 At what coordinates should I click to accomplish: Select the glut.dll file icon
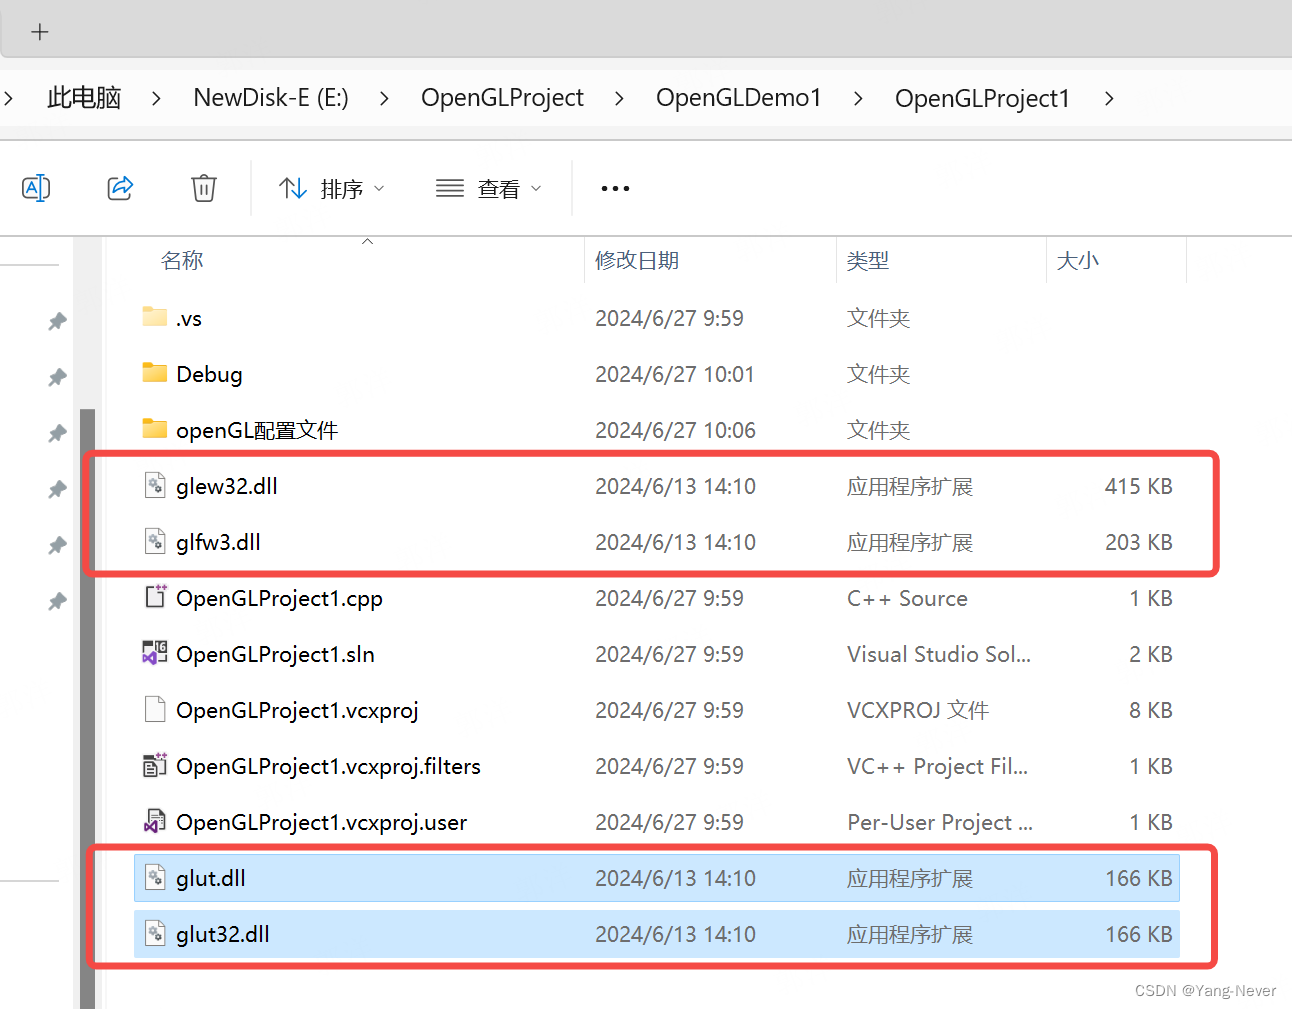point(155,878)
